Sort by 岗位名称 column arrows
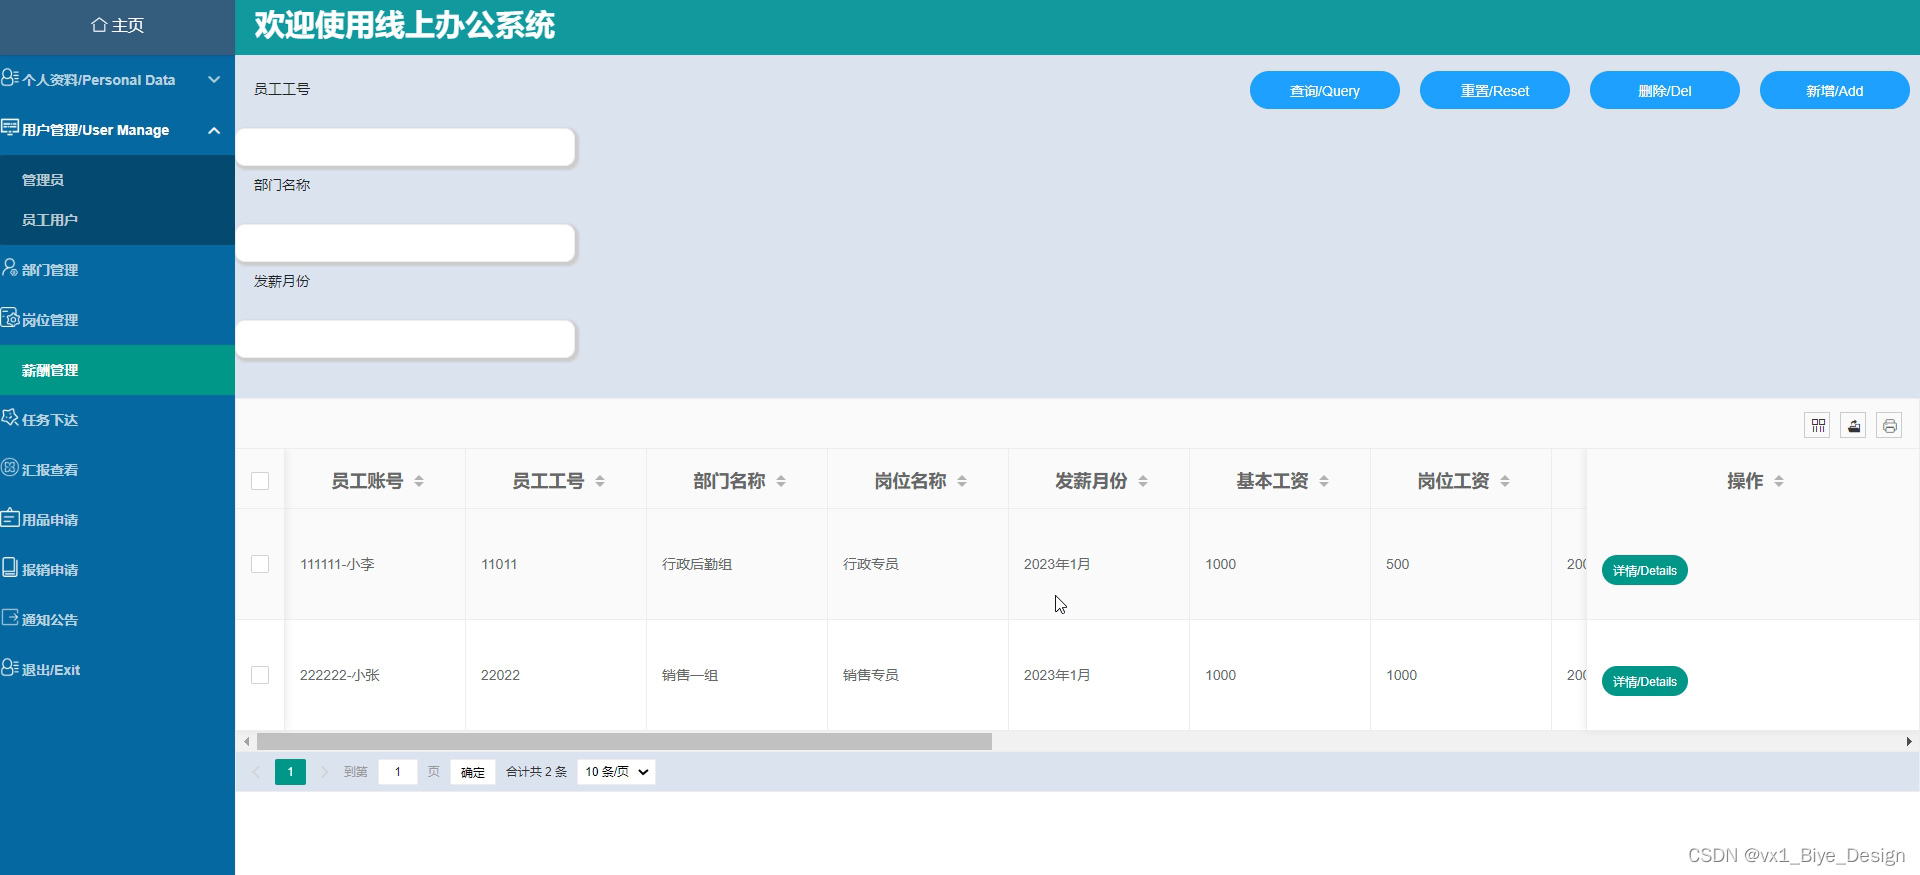The height and width of the screenshot is (875, 1920). pos(962,481)
